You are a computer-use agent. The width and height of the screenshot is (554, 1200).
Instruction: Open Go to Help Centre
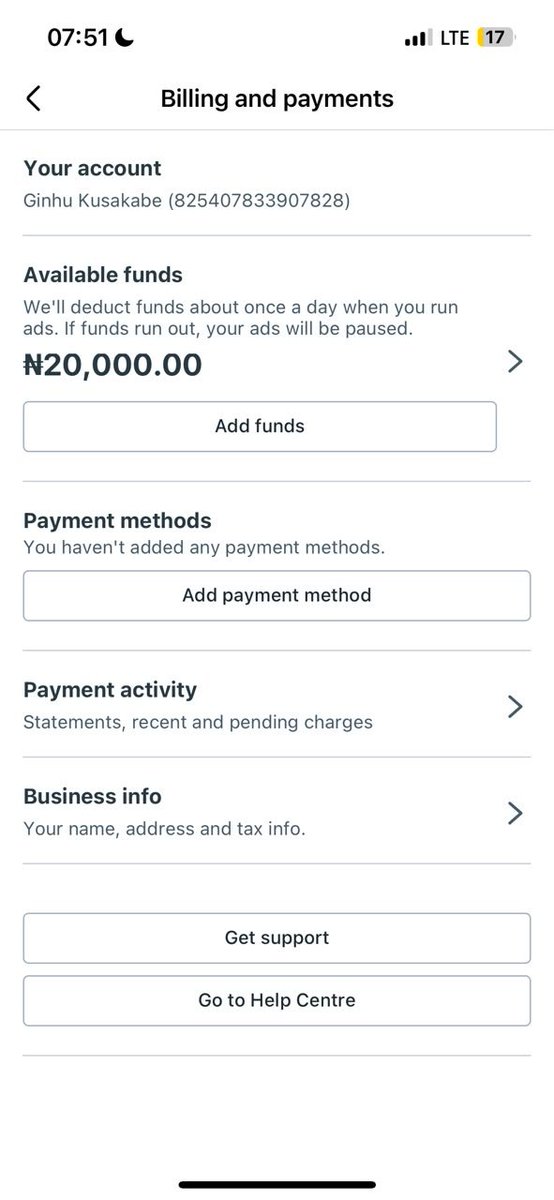click(277, 1000)
